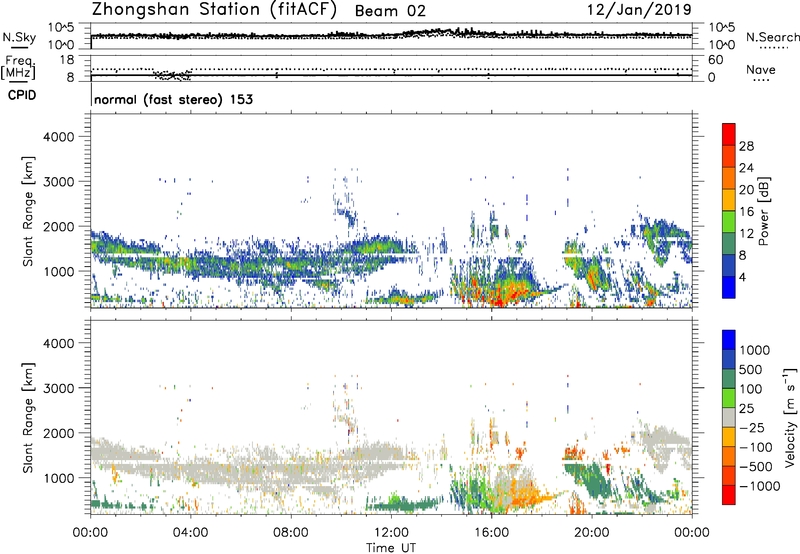Click the 2000 tick label on velocity panel
This screenshot has height=554, width=800.
tap(59, 433)
